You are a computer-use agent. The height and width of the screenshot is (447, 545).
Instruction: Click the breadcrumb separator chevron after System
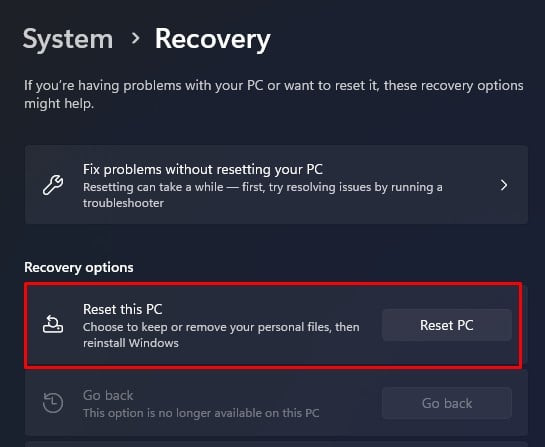135,38
